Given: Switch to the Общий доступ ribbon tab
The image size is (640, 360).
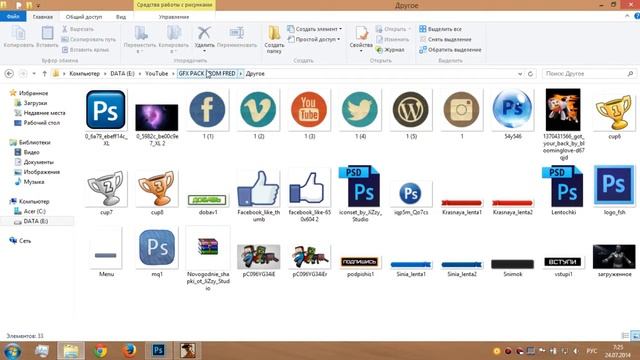Looking at the screenshot, I should (84, 17).
